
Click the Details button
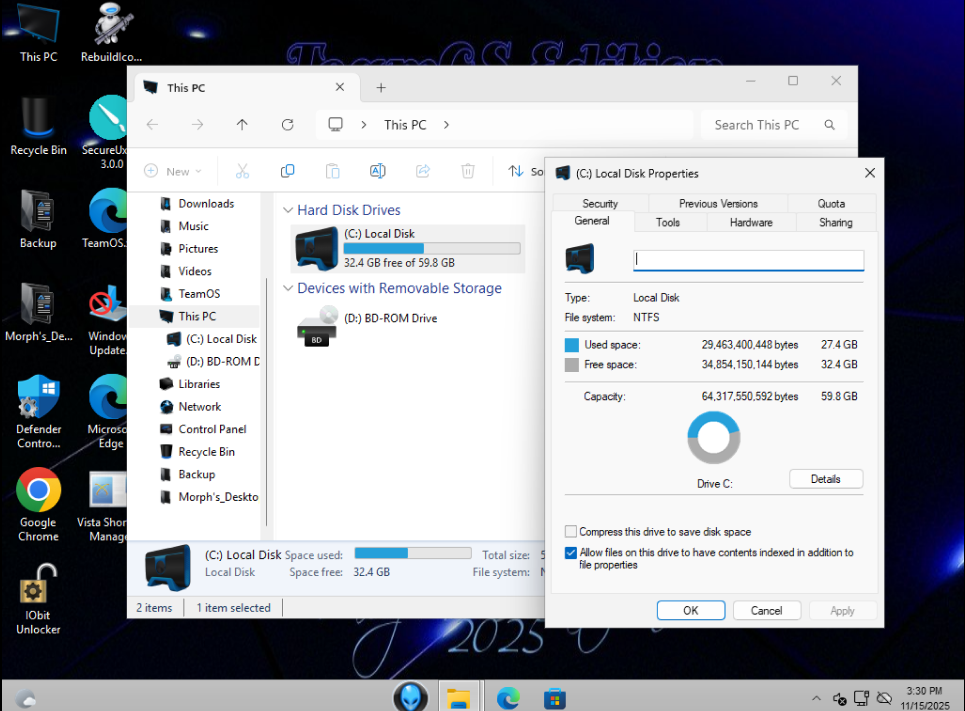tap(825, 479)
